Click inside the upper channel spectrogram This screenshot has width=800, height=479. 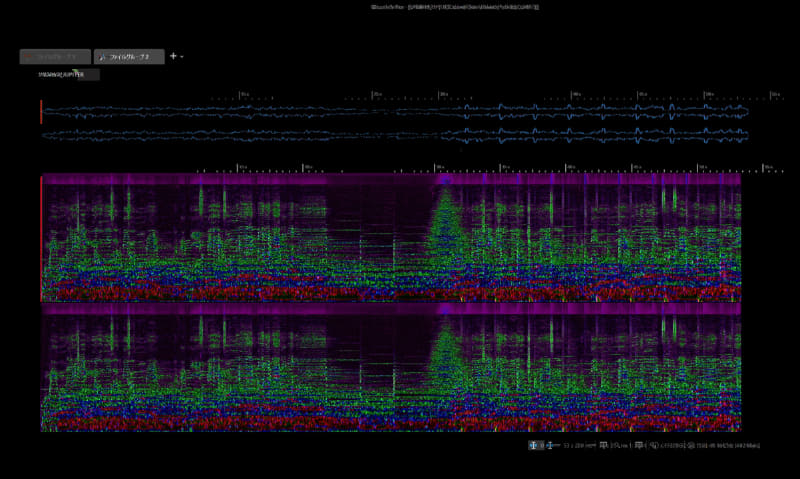[391, 238]
